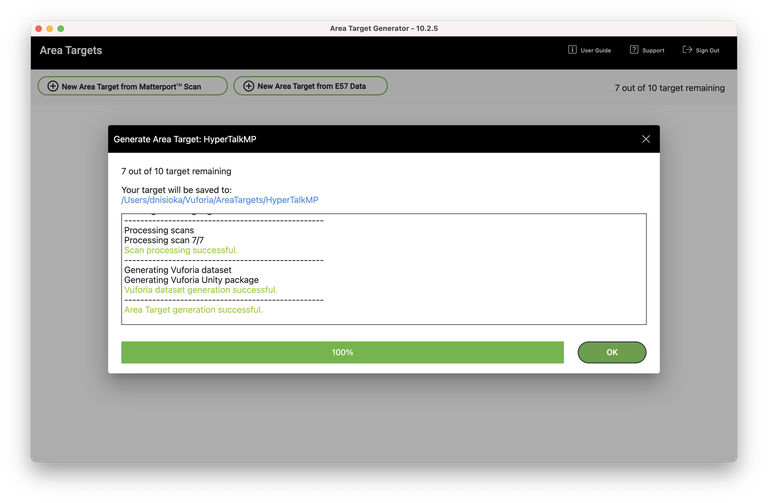768x503 pixels.
Task: Click window title 'Area Target Generator - 10.2.5'
Action: [384, 28]
